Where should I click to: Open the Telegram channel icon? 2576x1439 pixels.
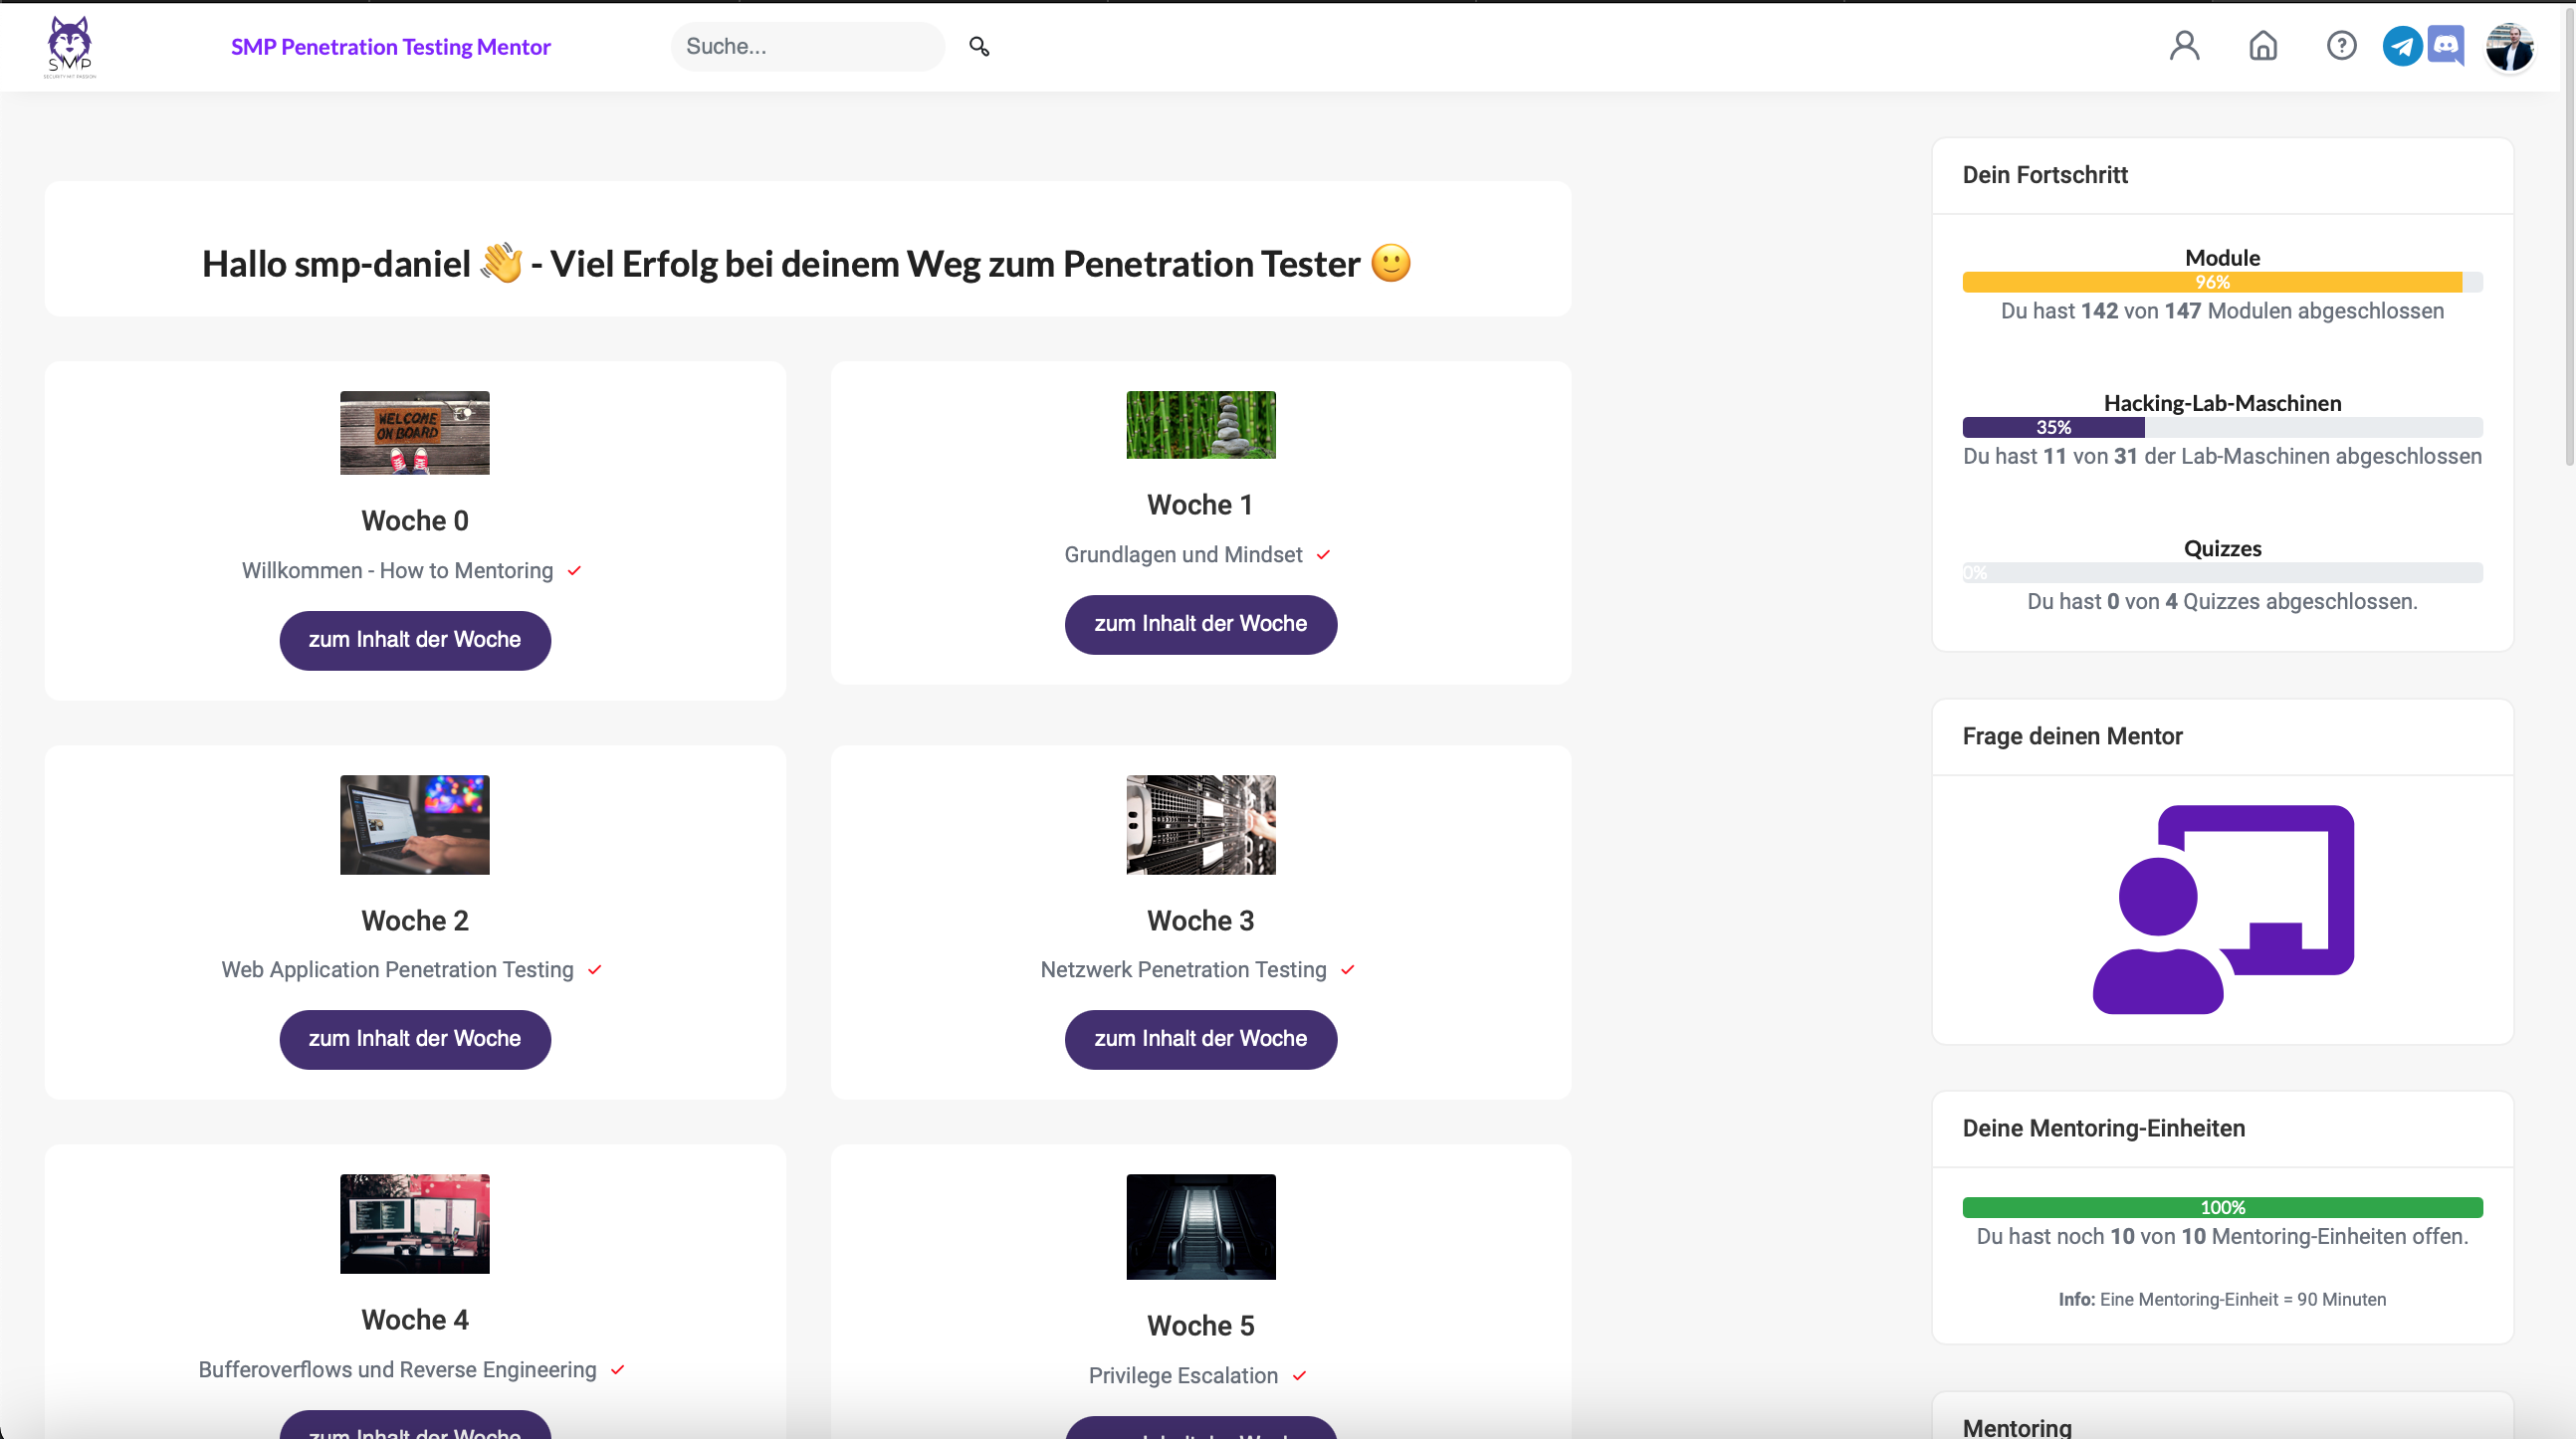[2402, 46]
